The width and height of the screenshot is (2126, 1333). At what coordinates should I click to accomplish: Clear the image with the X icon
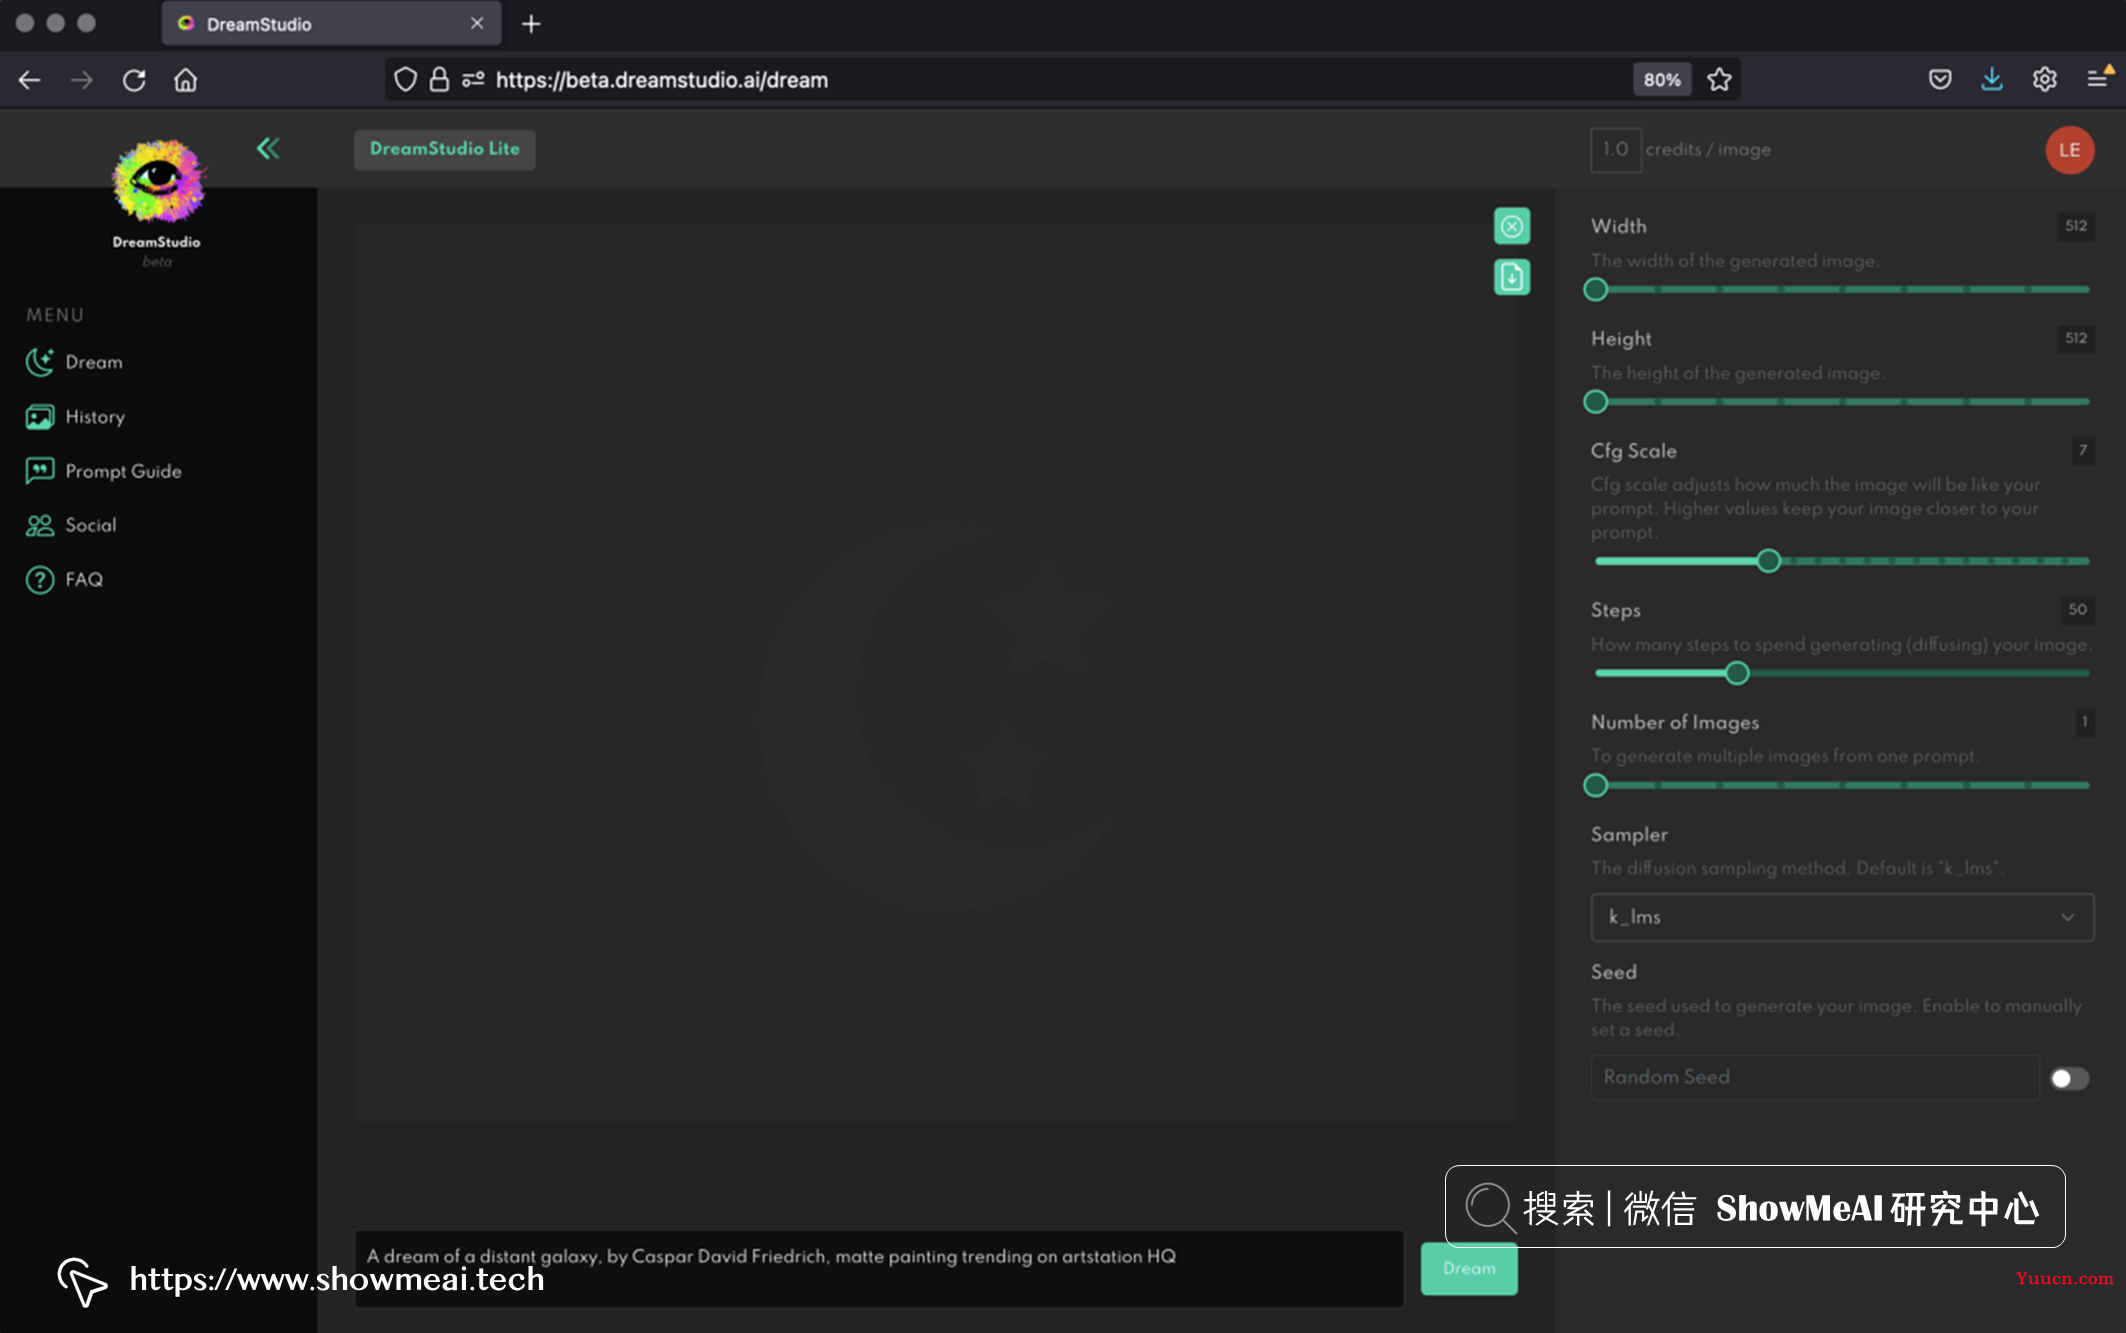tap(1512, 226)
